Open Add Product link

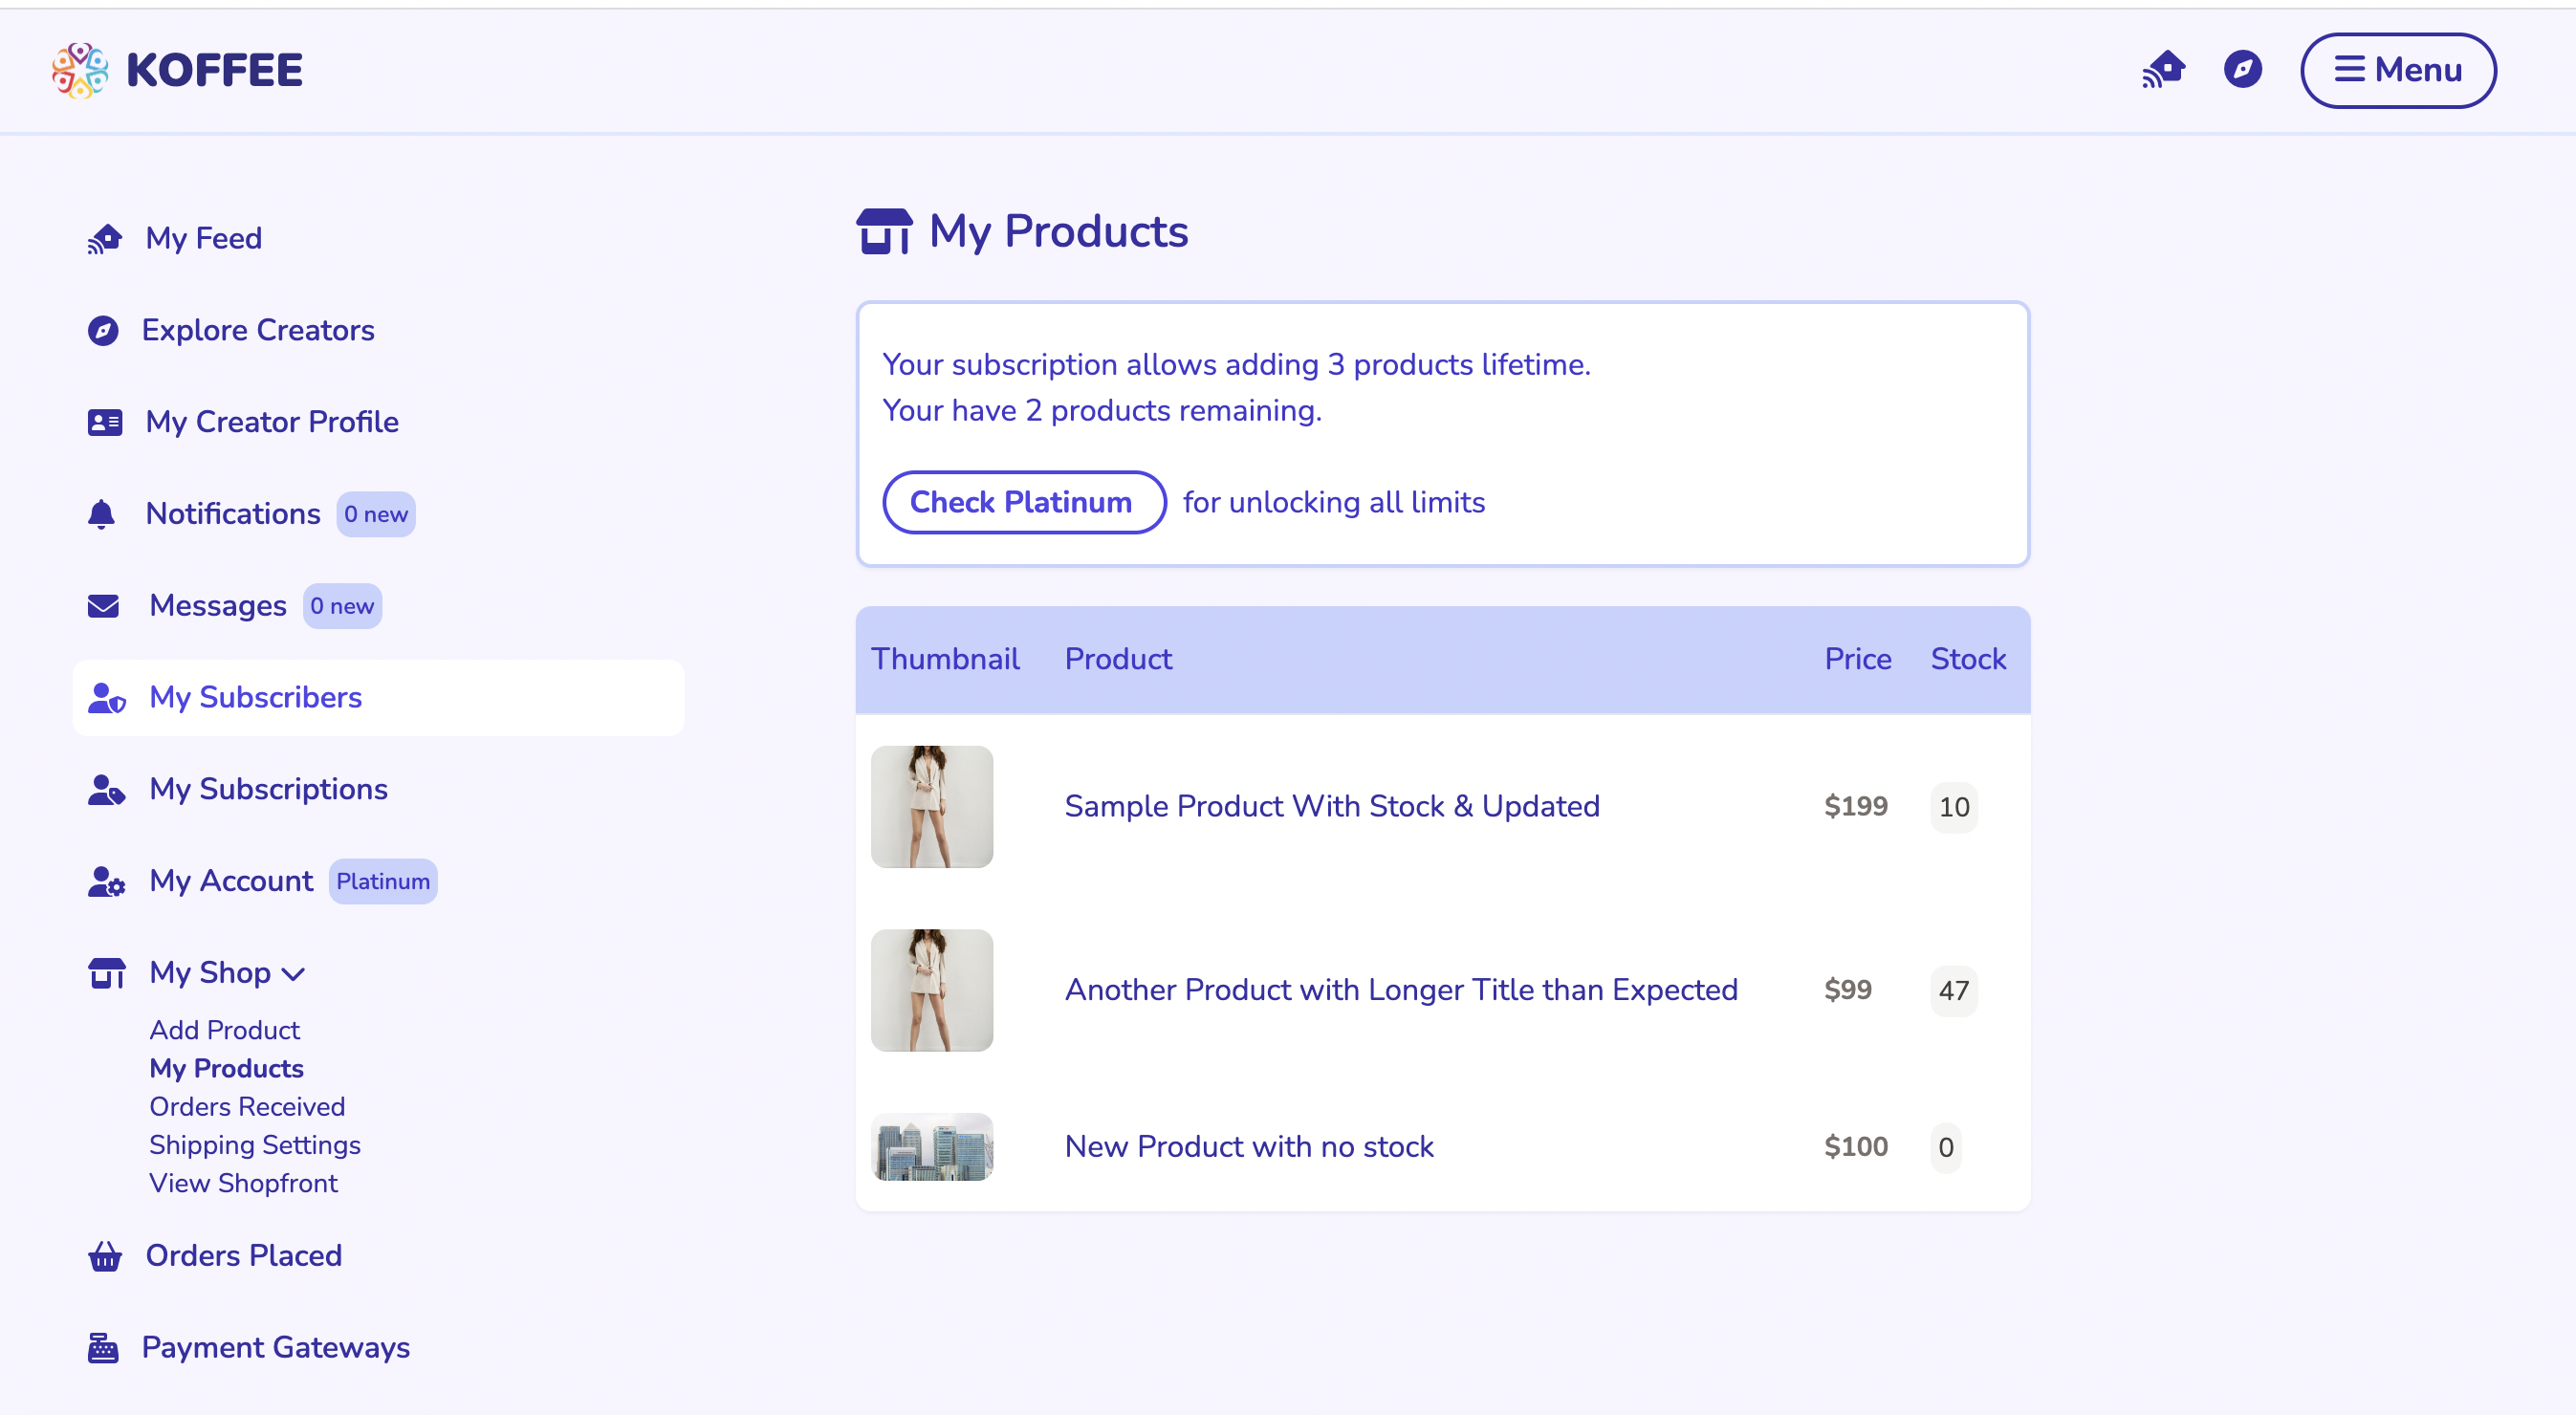[224, 1030]
